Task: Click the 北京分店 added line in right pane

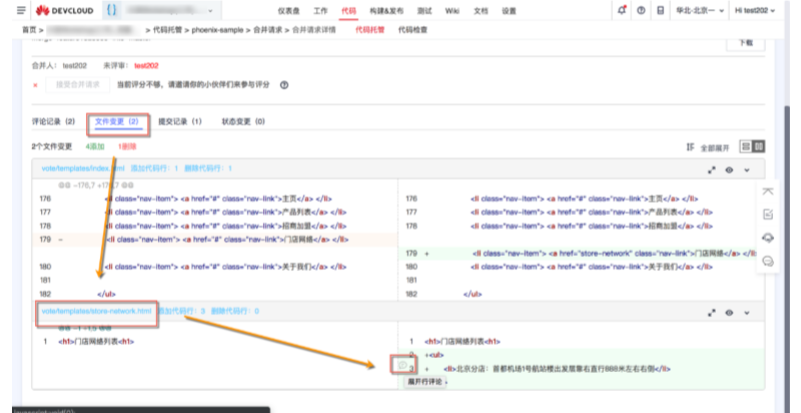Action: point(581,369)
